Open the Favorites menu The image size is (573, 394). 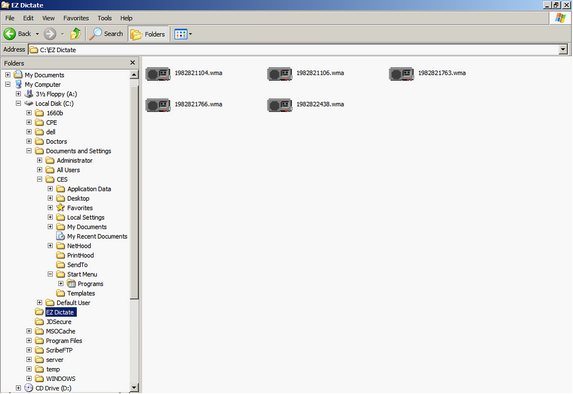[76, 18]
